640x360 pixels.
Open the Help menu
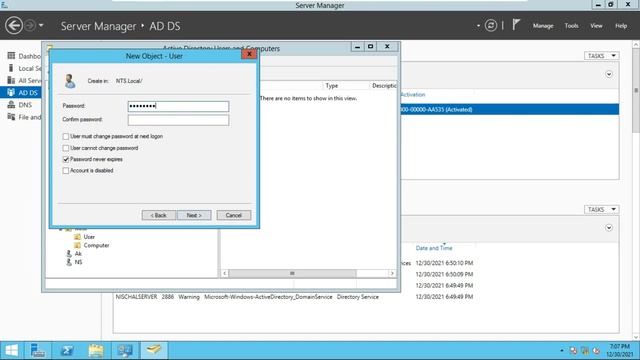(621, 26)
